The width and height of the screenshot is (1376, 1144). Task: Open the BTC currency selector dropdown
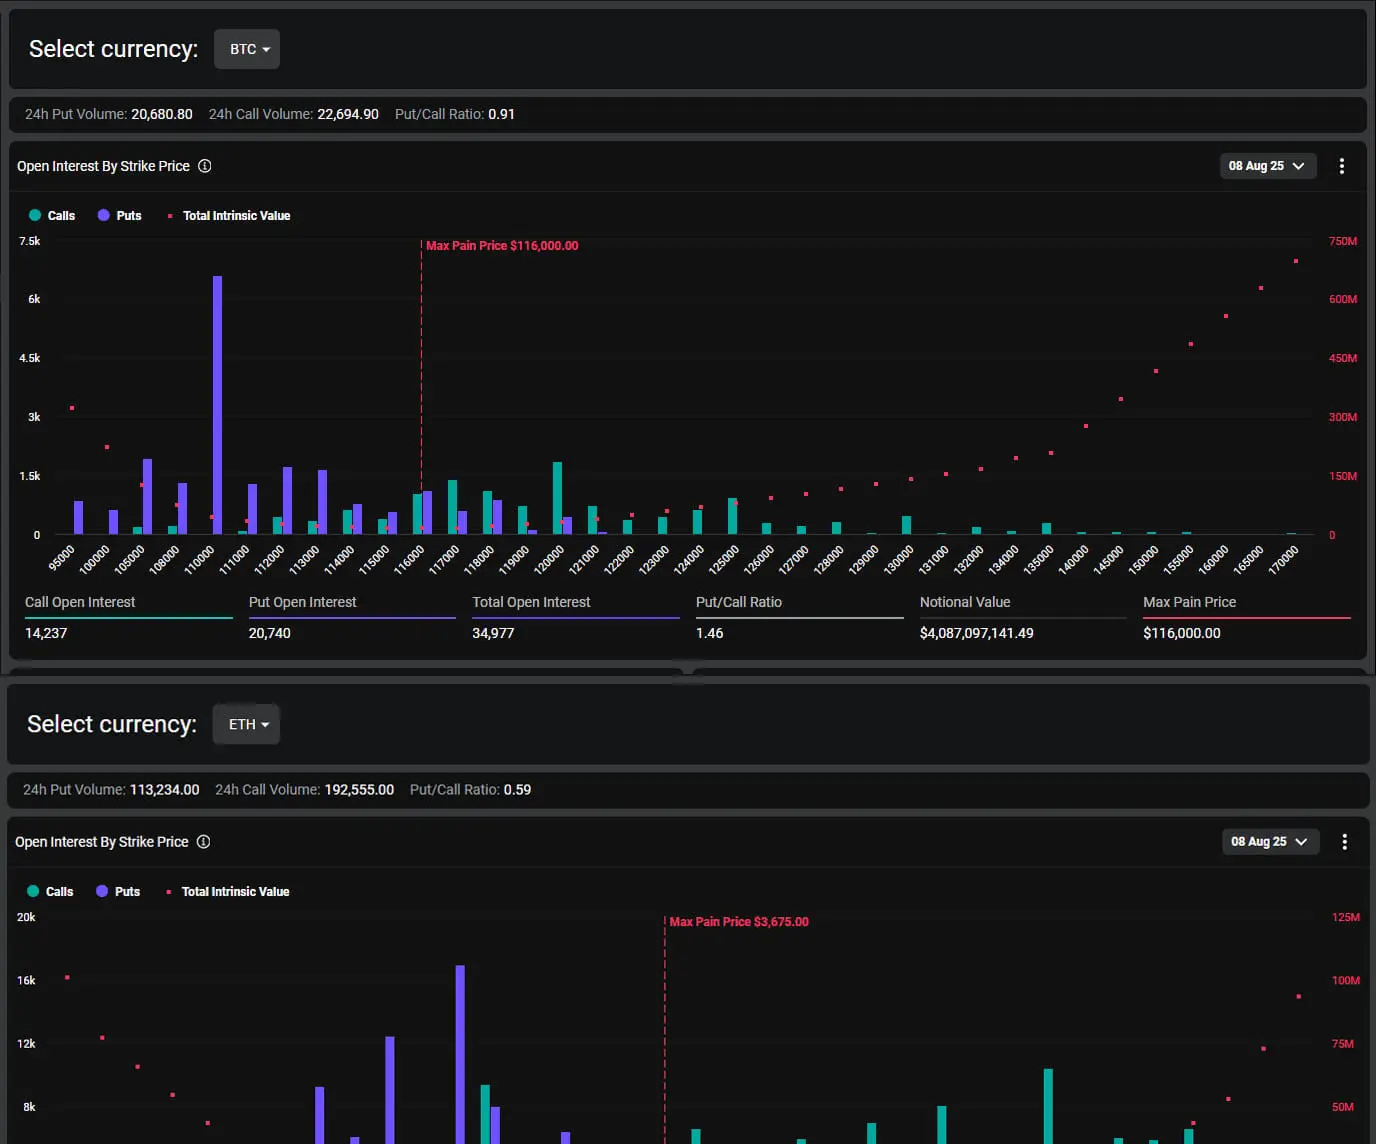coord(247,49)
